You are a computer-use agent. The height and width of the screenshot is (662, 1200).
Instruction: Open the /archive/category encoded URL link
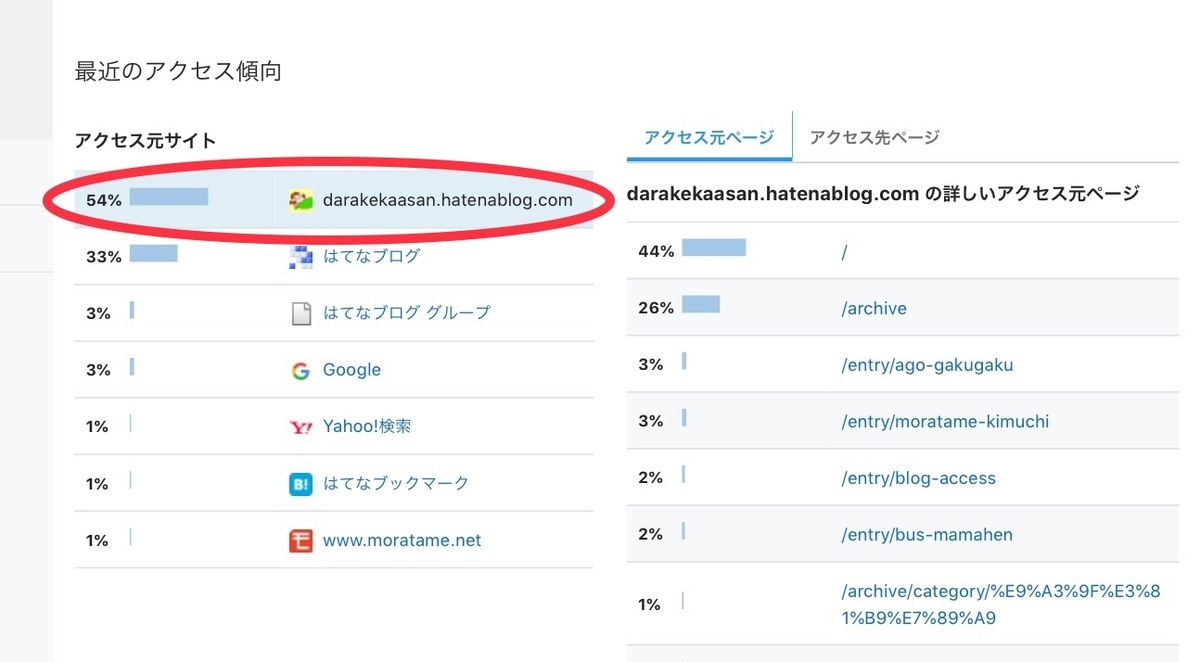(1000, 605)
